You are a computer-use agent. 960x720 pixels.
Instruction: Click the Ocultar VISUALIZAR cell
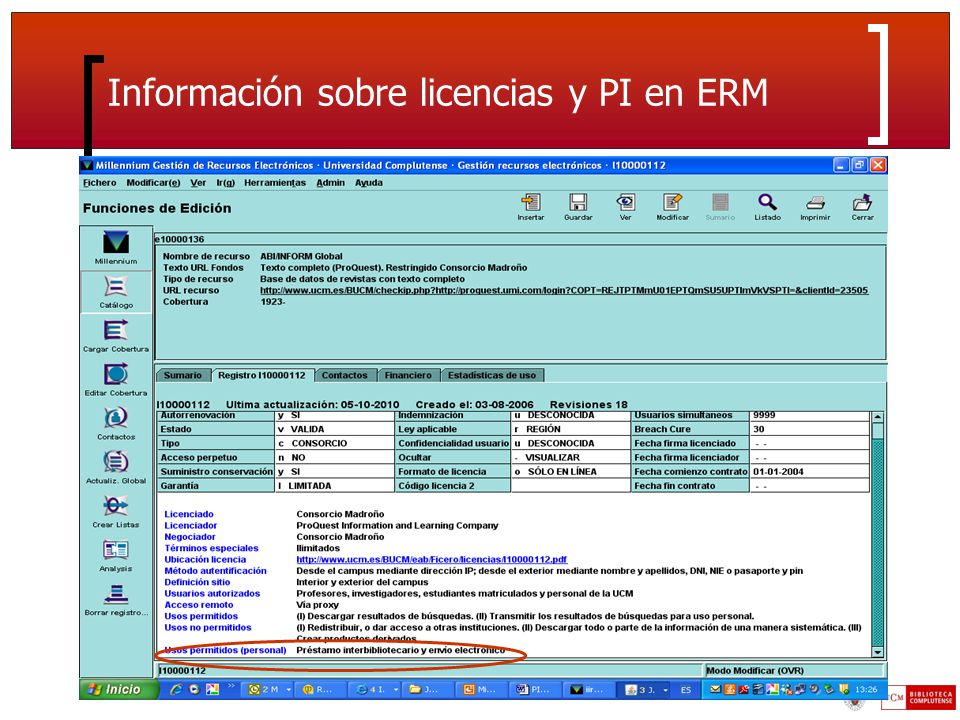pos(571,457)
